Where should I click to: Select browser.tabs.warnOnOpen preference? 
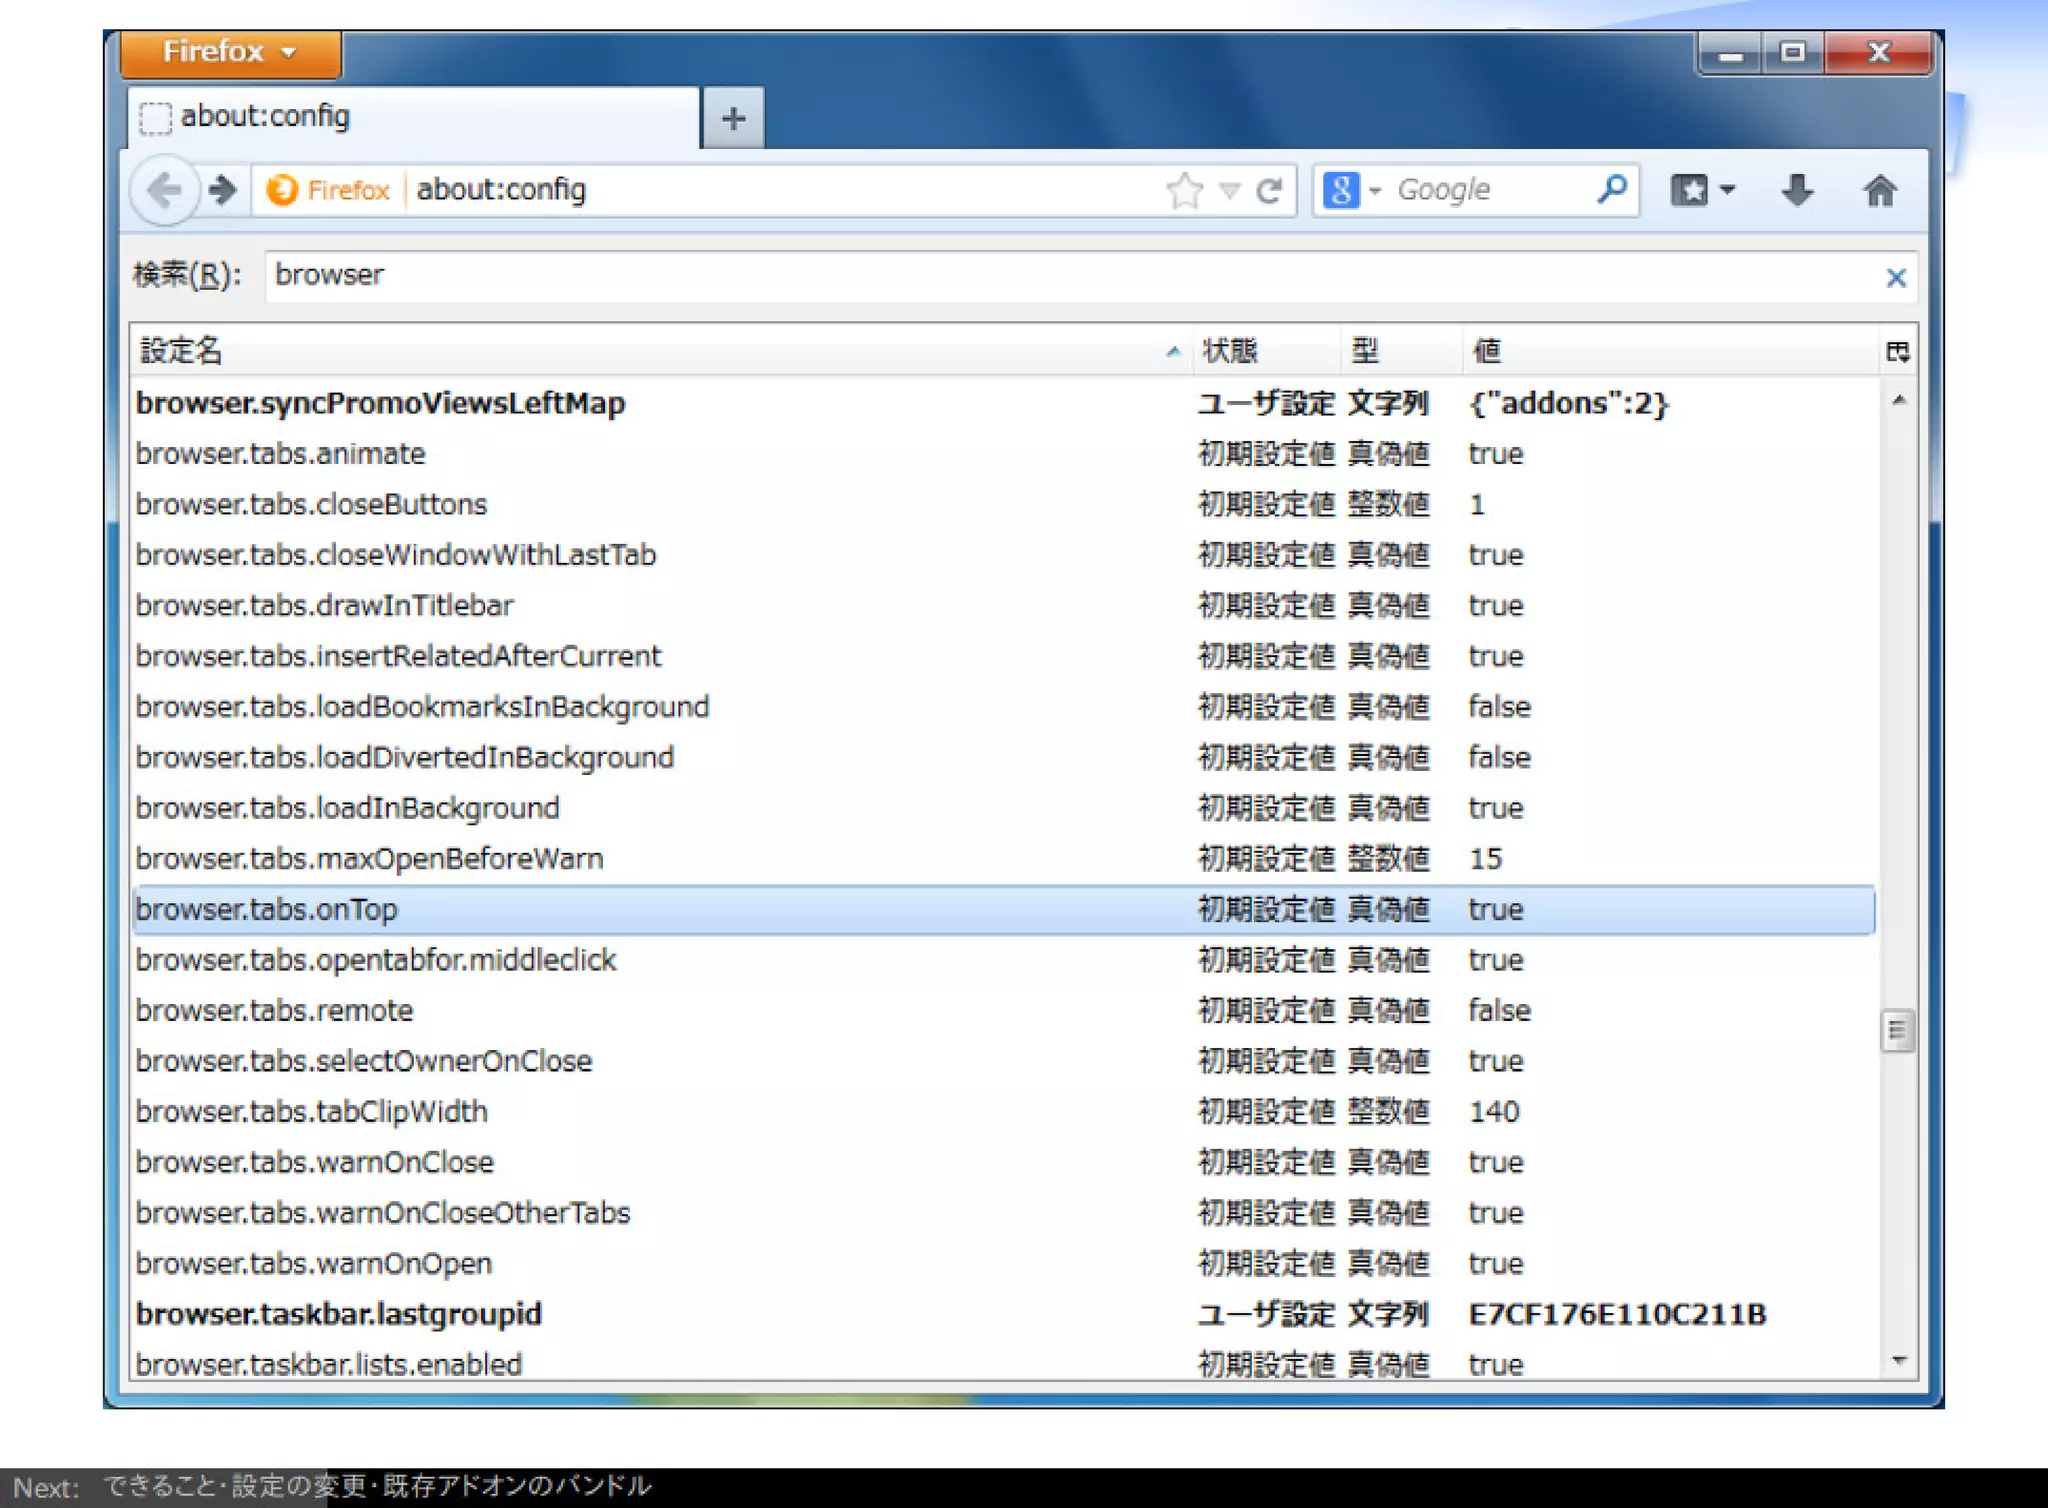pyautogui.click(x=1004, y=1264)
